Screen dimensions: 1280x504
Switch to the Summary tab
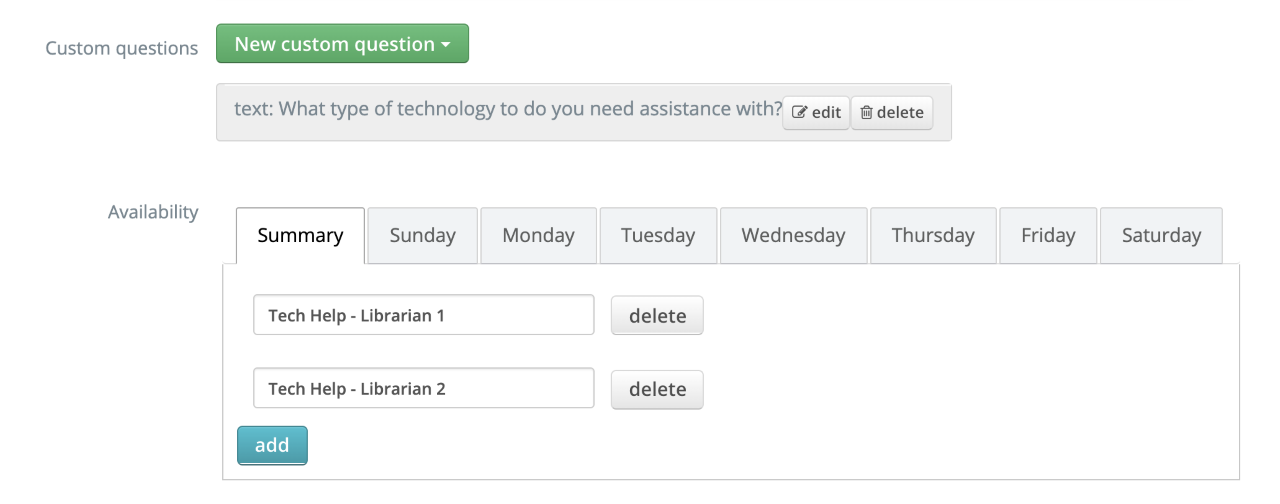[300, 236]
